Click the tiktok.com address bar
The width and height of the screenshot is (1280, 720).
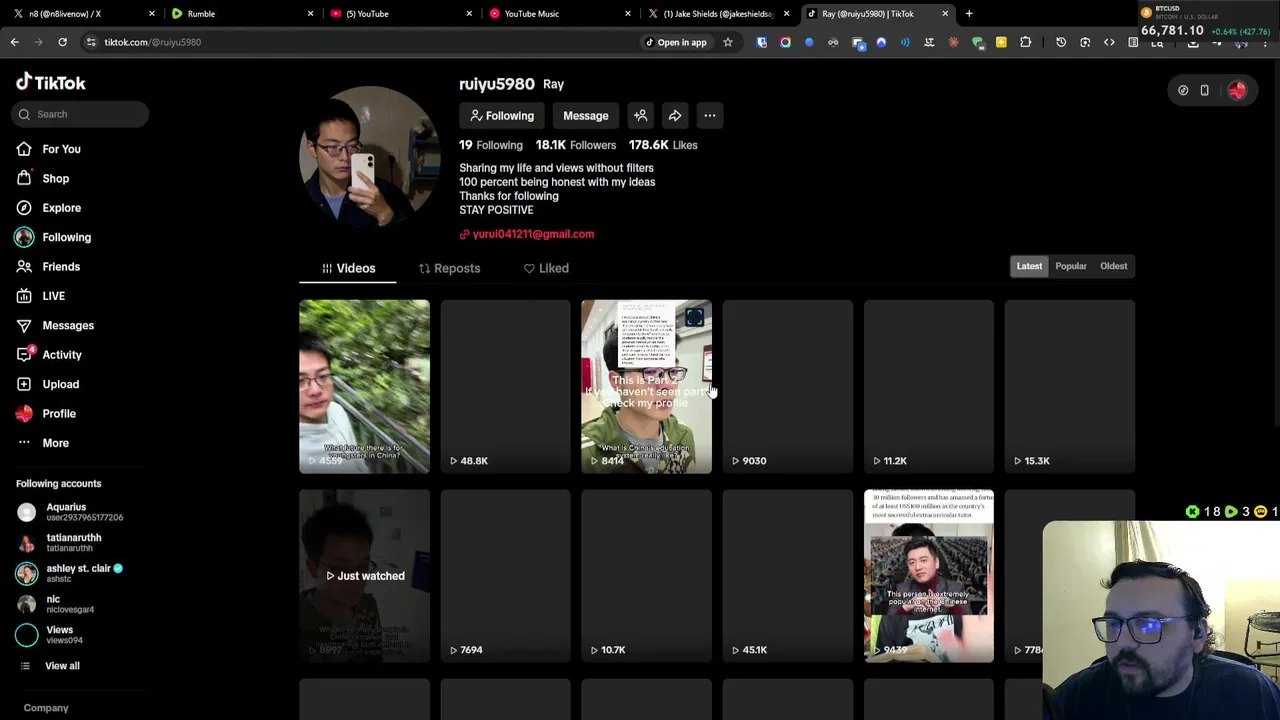[x=360, y=42]
